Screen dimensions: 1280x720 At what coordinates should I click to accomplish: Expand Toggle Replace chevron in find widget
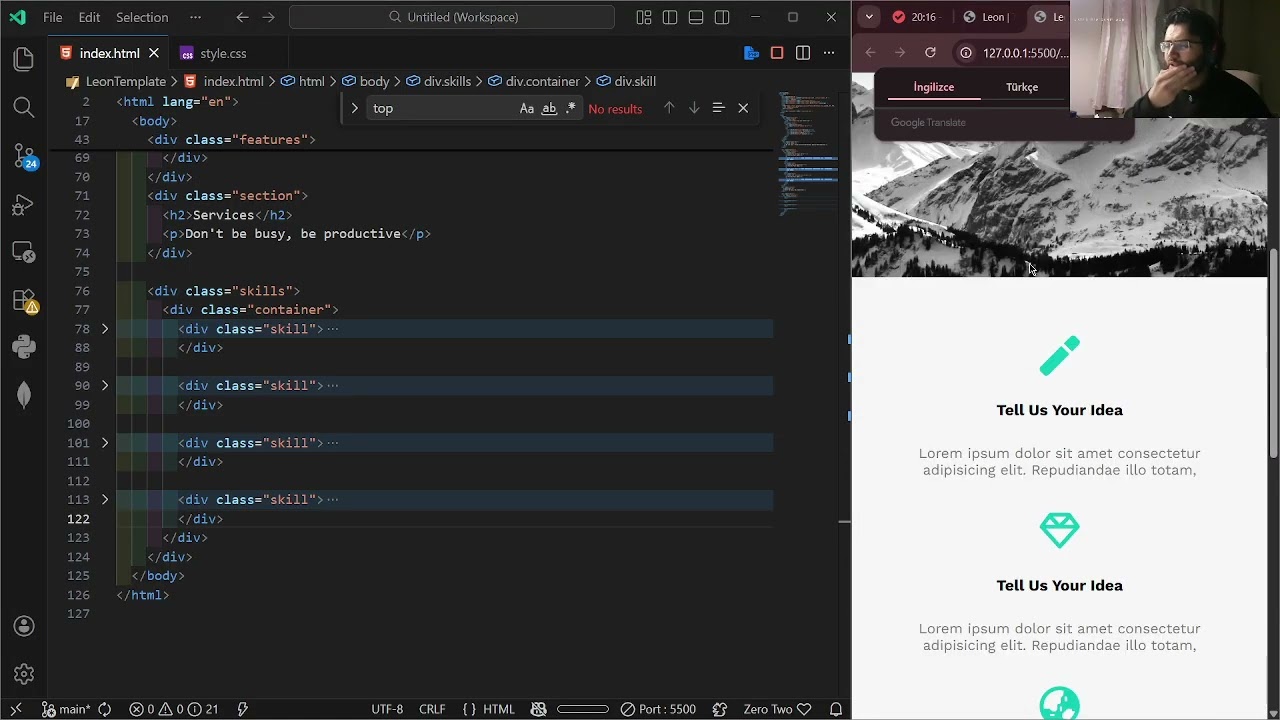[354, 108]
